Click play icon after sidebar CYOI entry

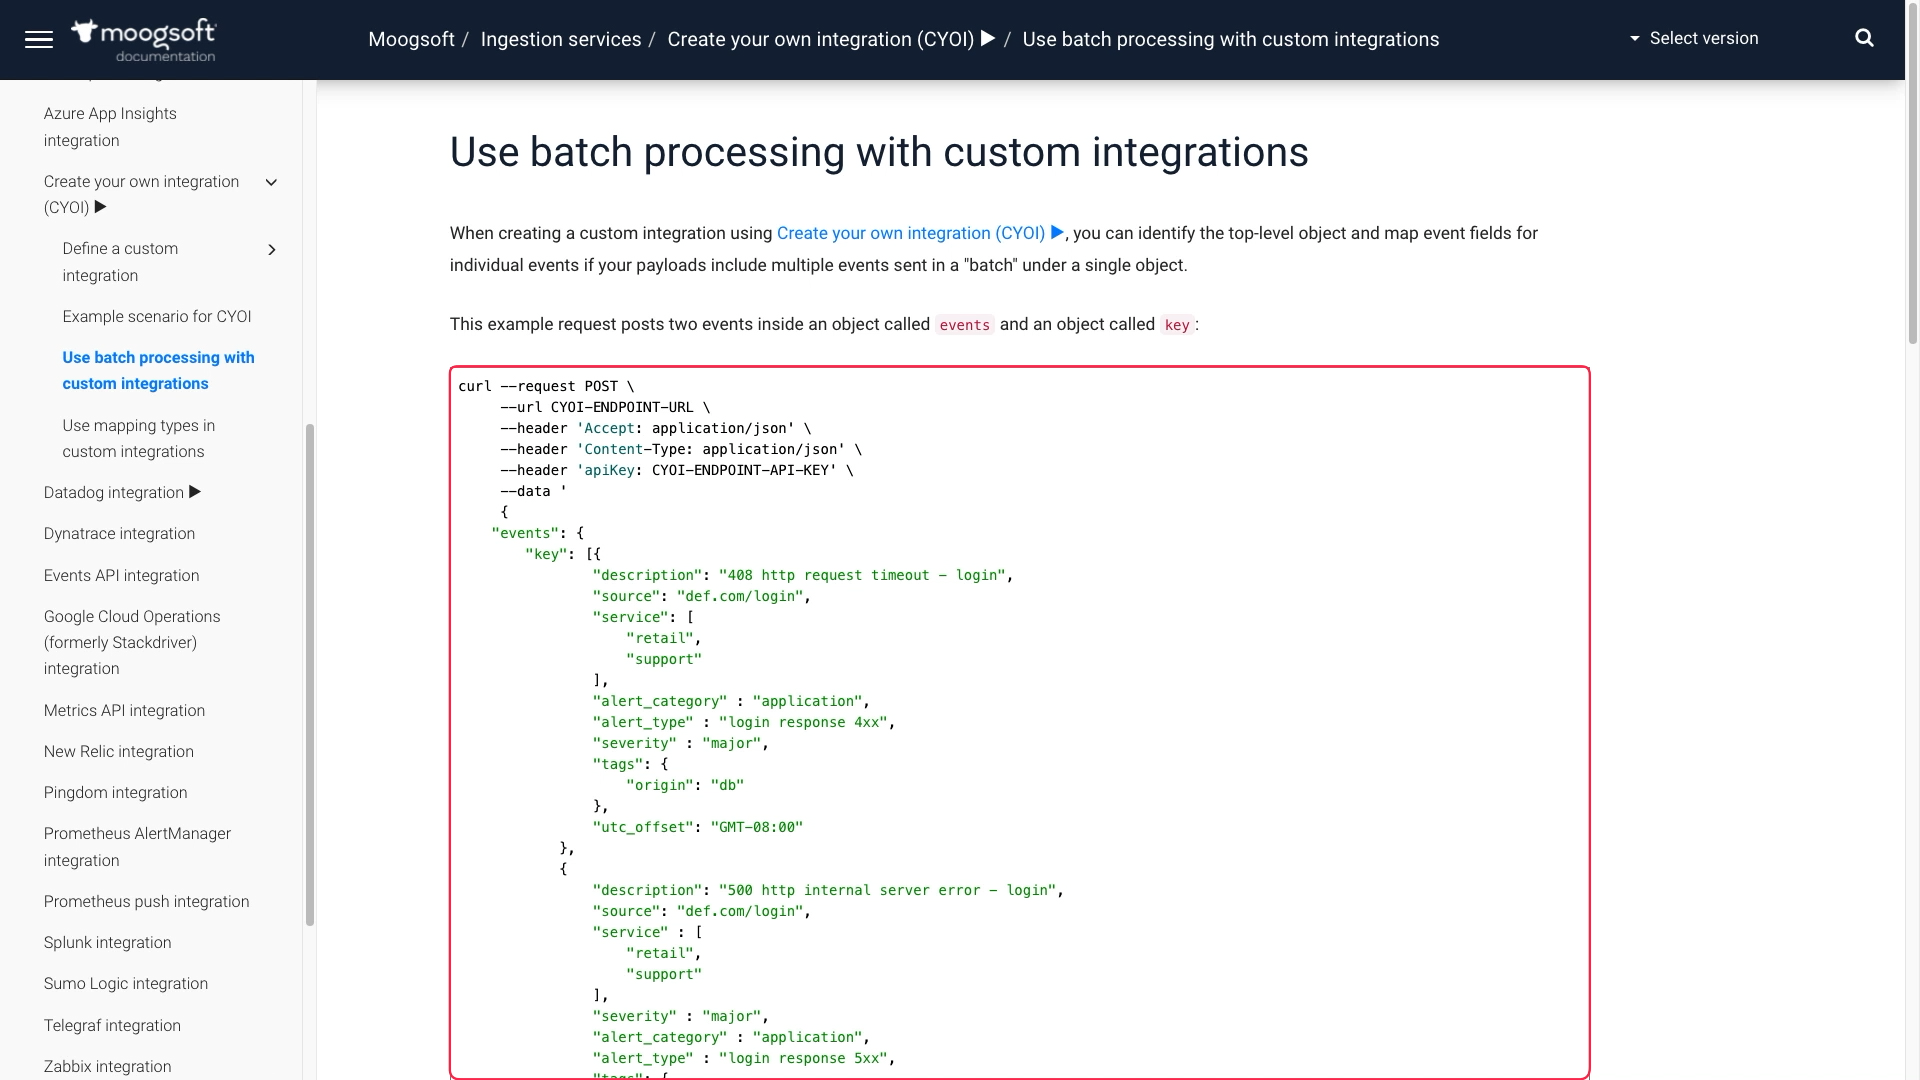coord(100,207)
